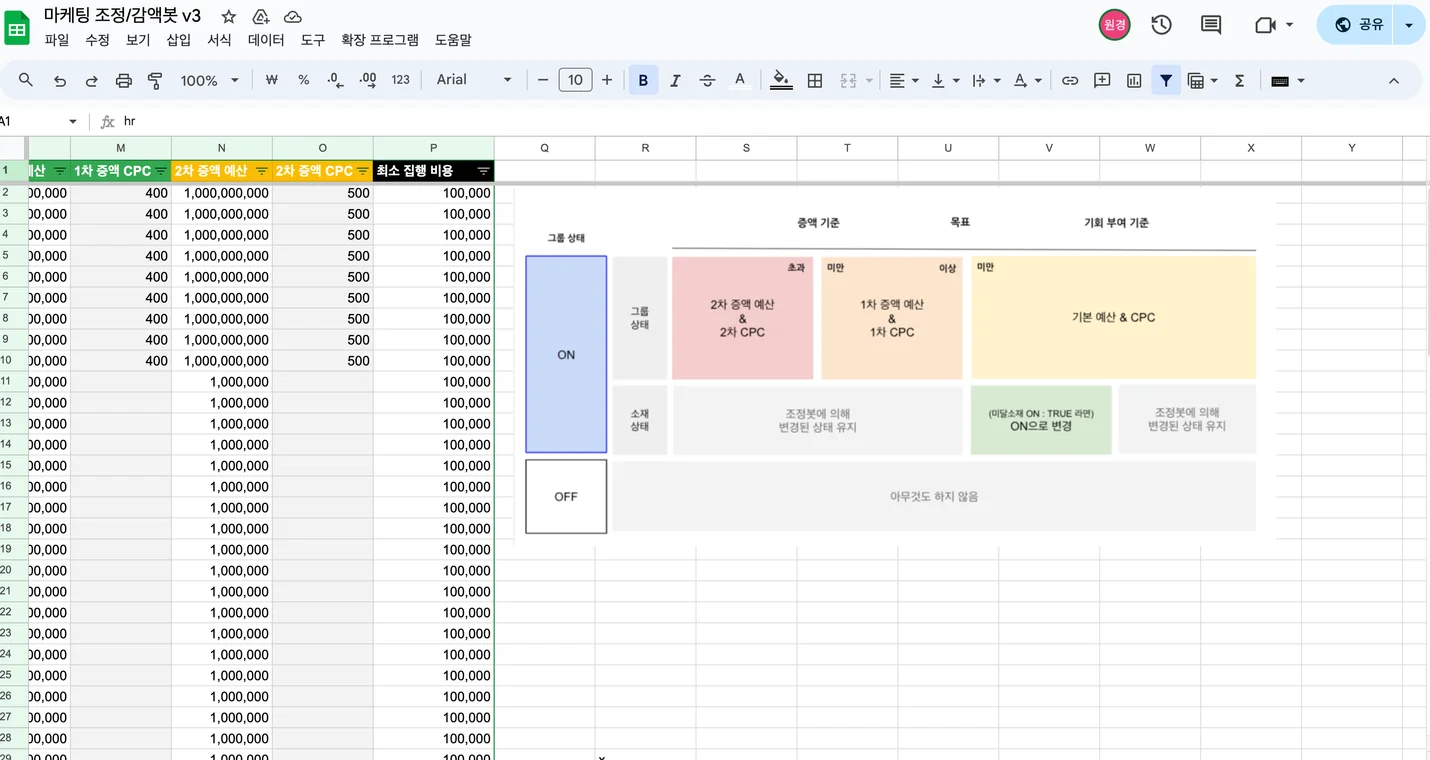Open the 수정 menu
1430x760 pixels.
click(x=97, y=40)
